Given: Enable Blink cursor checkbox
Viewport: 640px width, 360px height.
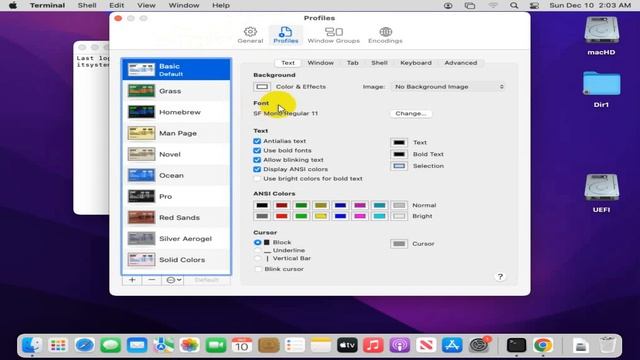Looking at the screenshot, I should coord(258,269).
